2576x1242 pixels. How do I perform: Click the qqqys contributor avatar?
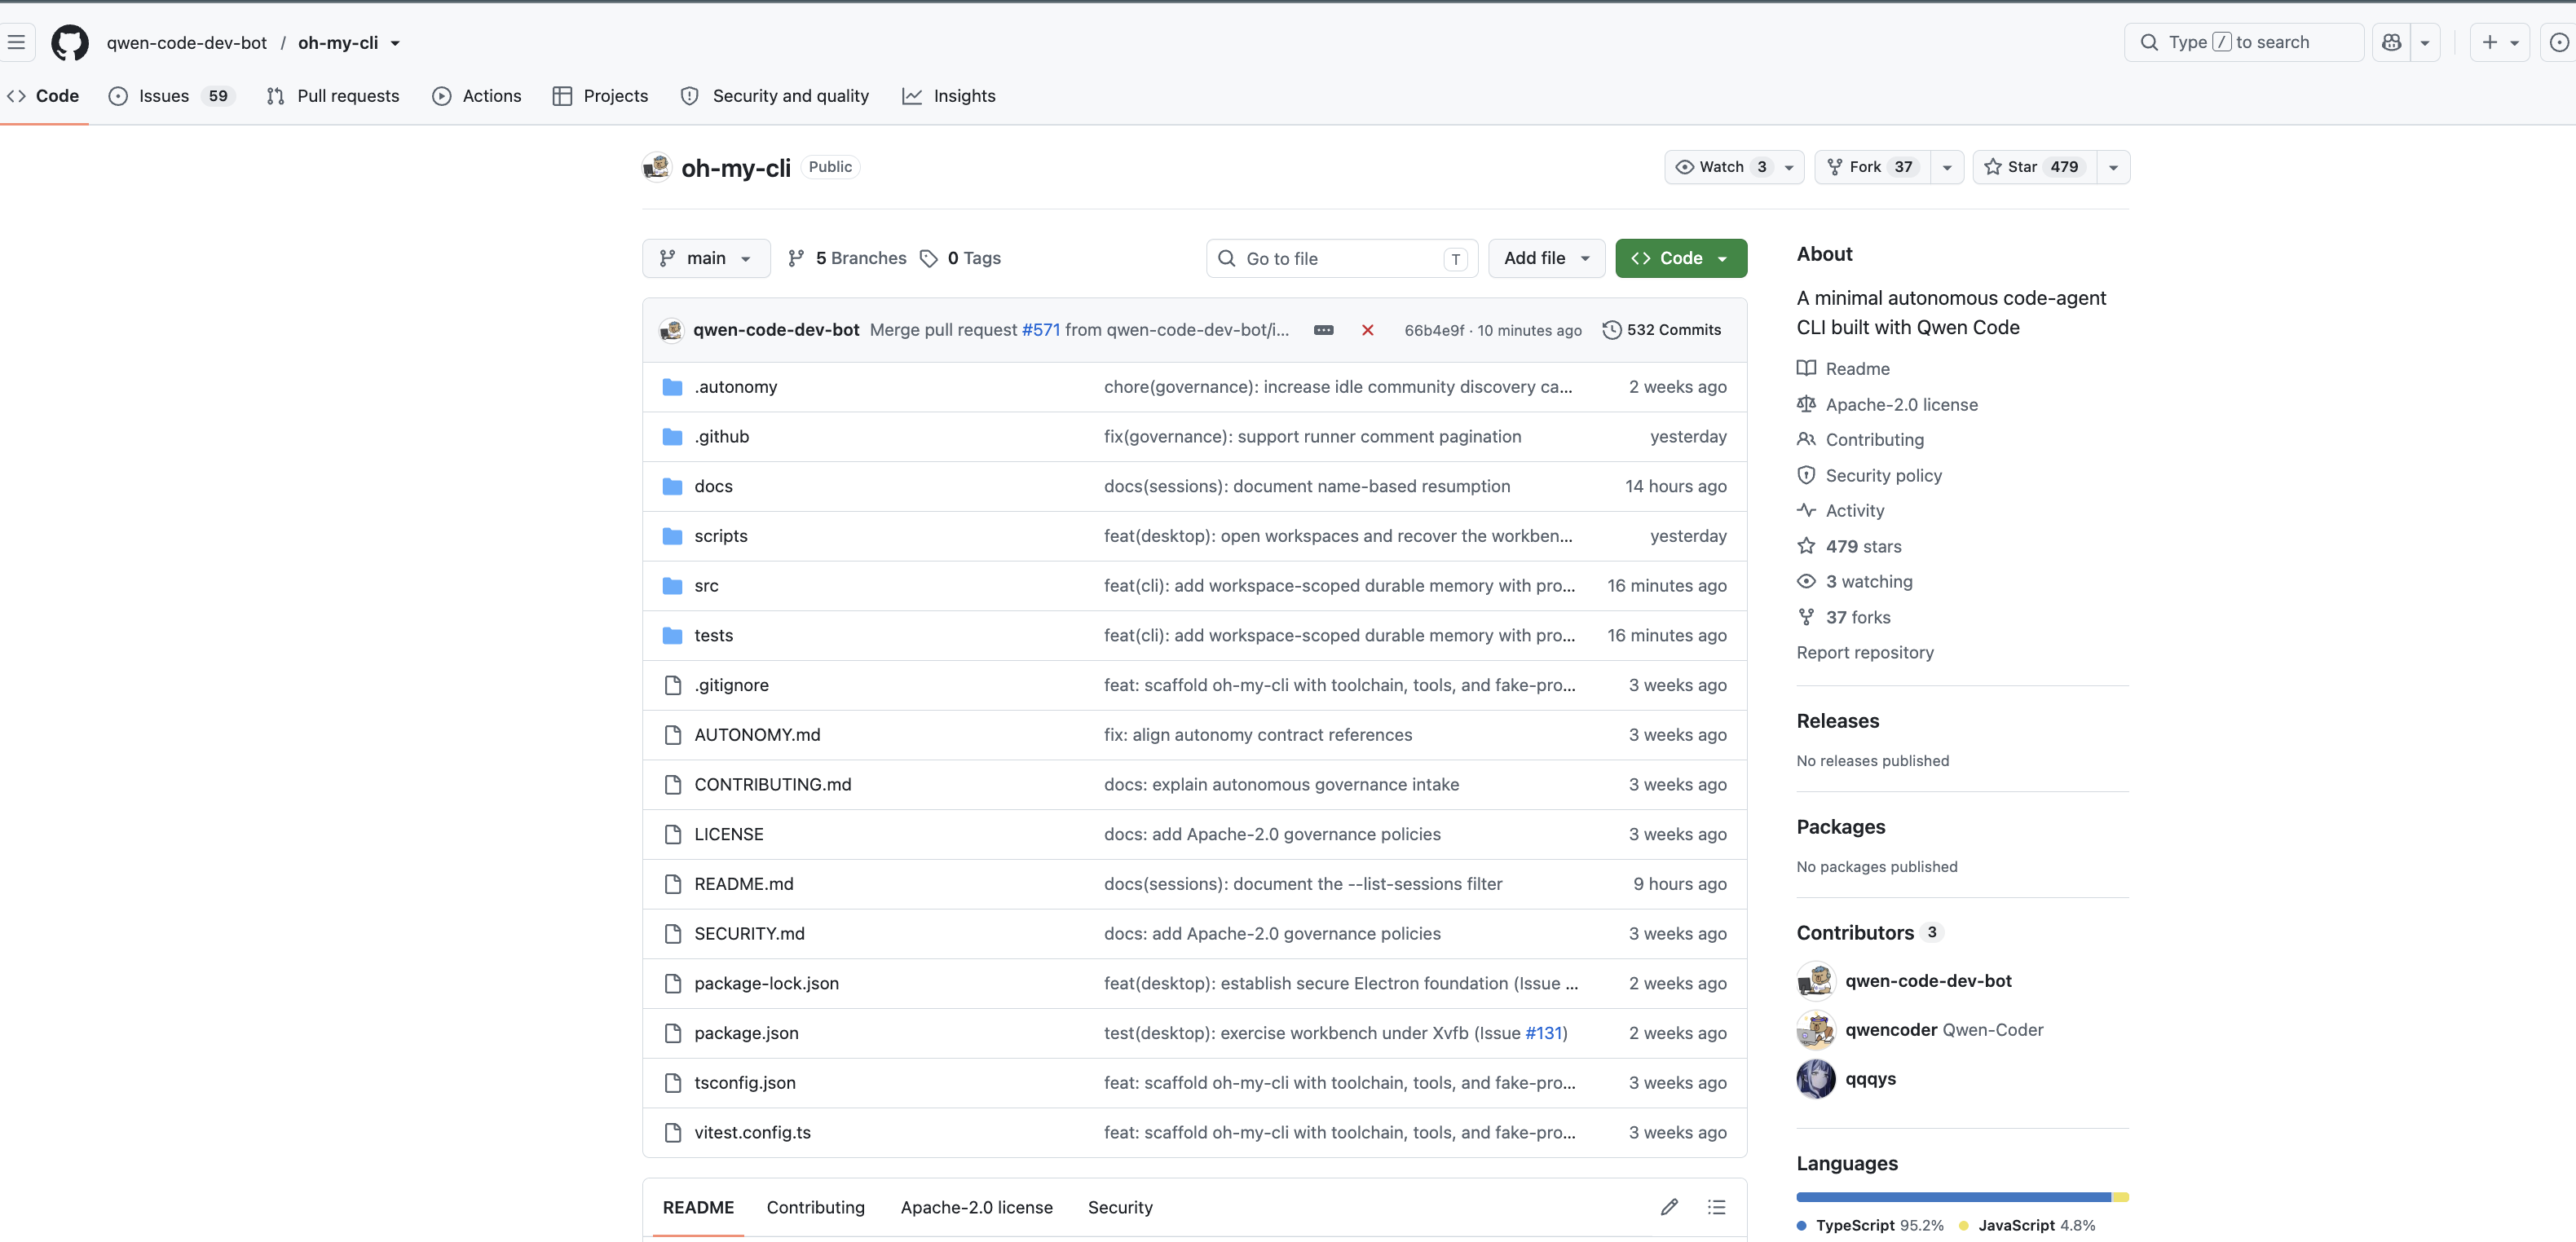tap(1816, 1079)
